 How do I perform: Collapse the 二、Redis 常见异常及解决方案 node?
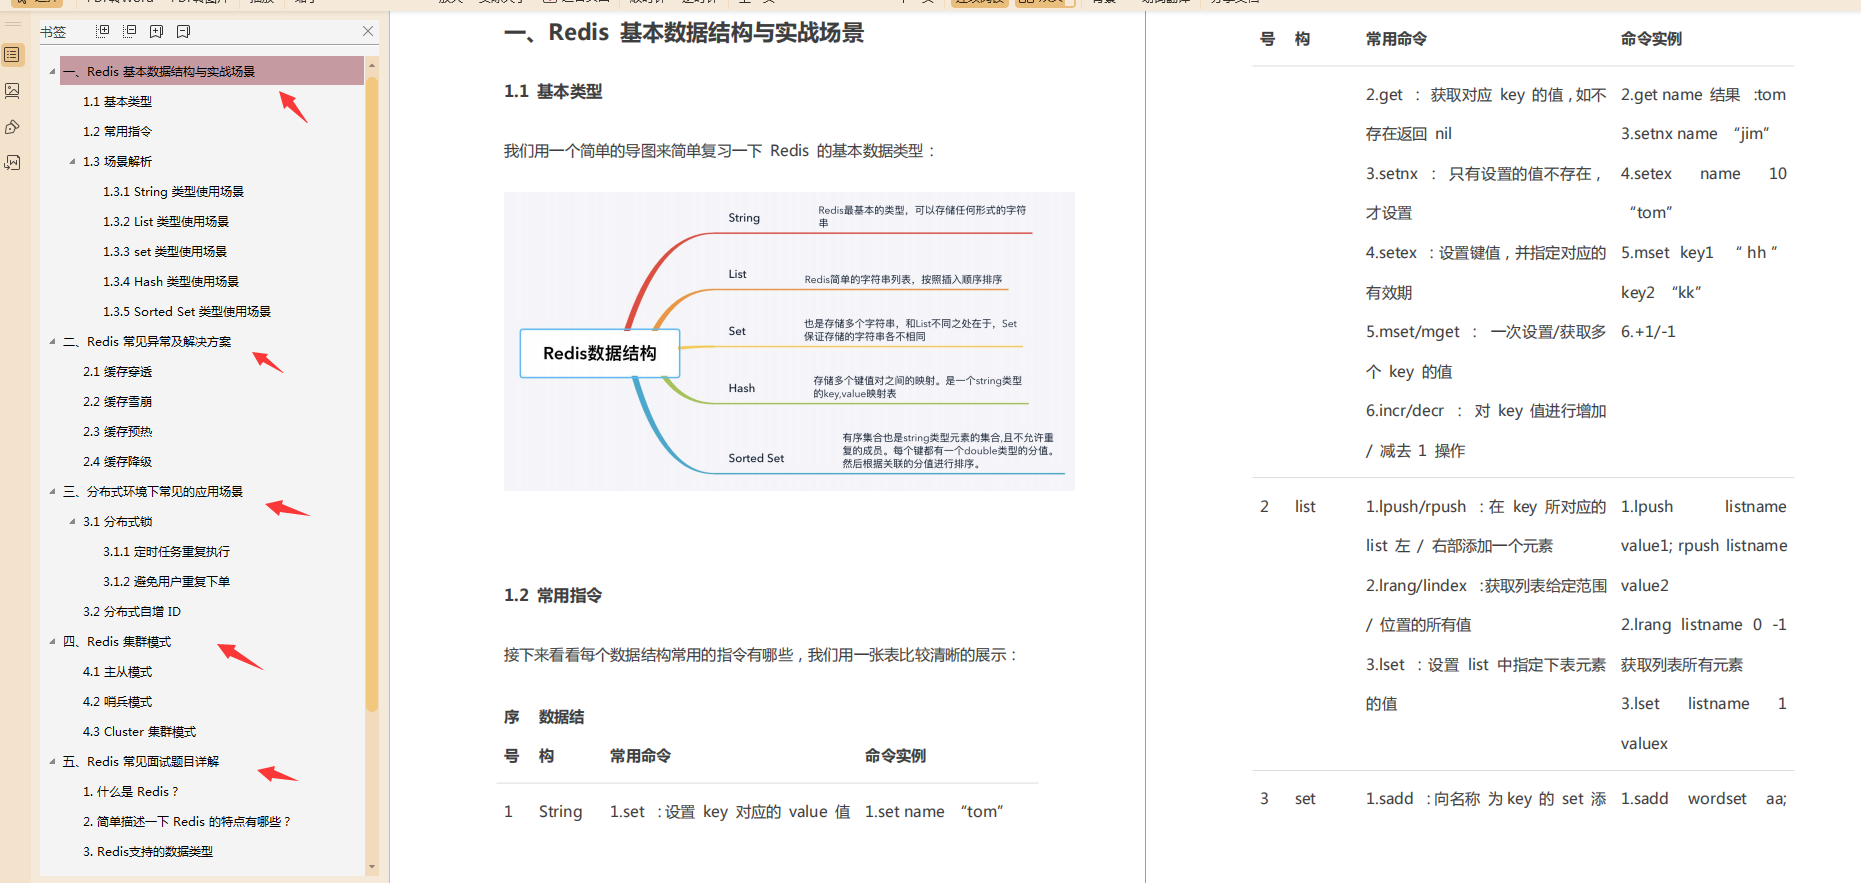52,342
